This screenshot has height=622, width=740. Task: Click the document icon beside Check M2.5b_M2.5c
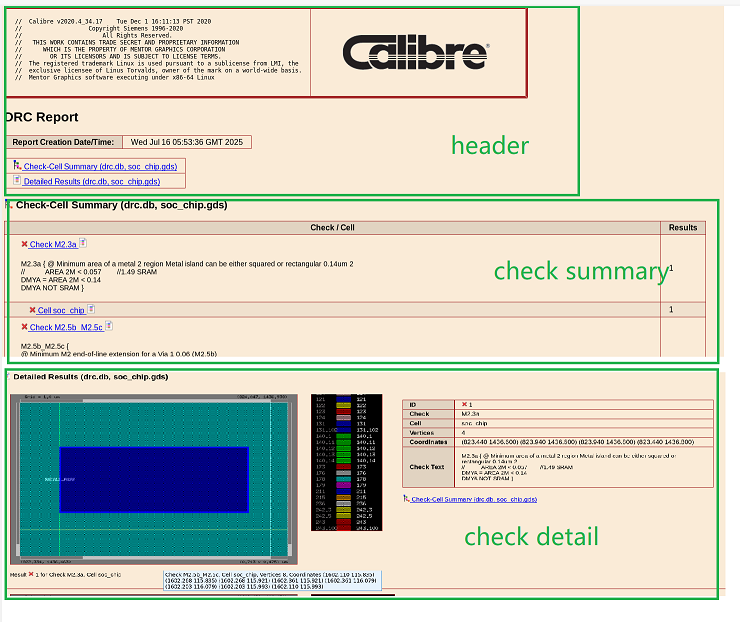[108, 326]
